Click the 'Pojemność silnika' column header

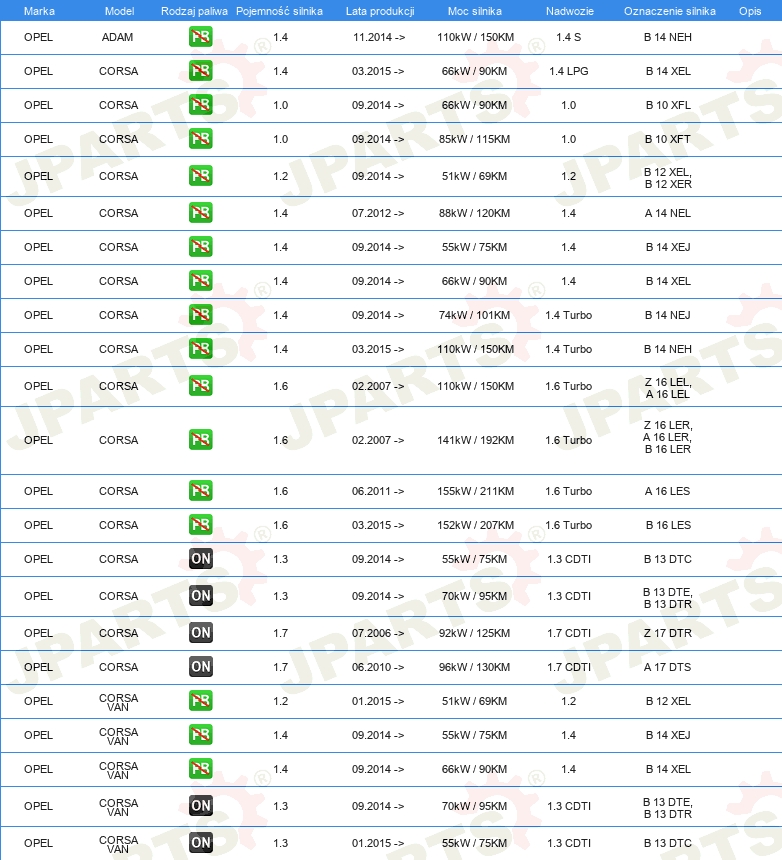[279, 11]
